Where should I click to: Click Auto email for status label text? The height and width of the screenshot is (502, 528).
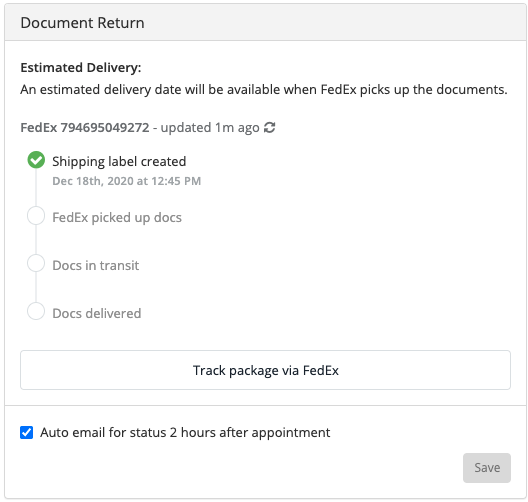[x=185, y=433]
